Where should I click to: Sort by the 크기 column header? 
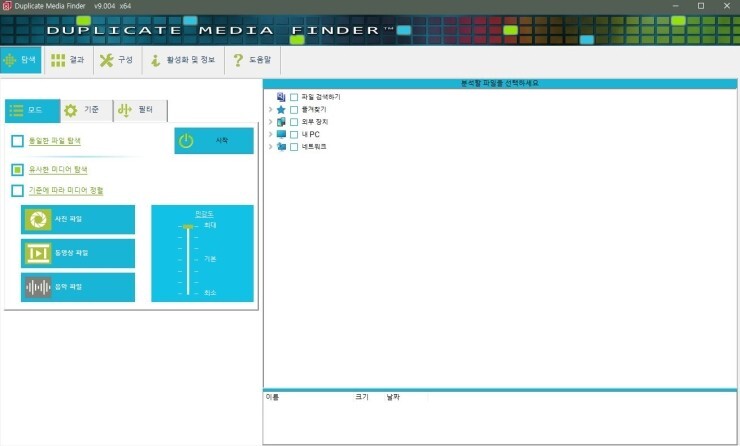[362, 397]
